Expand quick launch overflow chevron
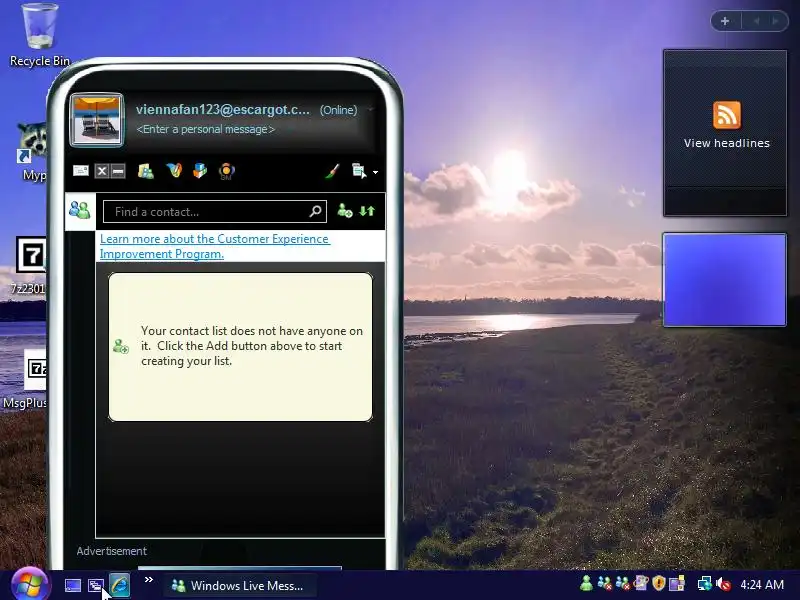Screen dimensions: 800x600 pos(148,580)
